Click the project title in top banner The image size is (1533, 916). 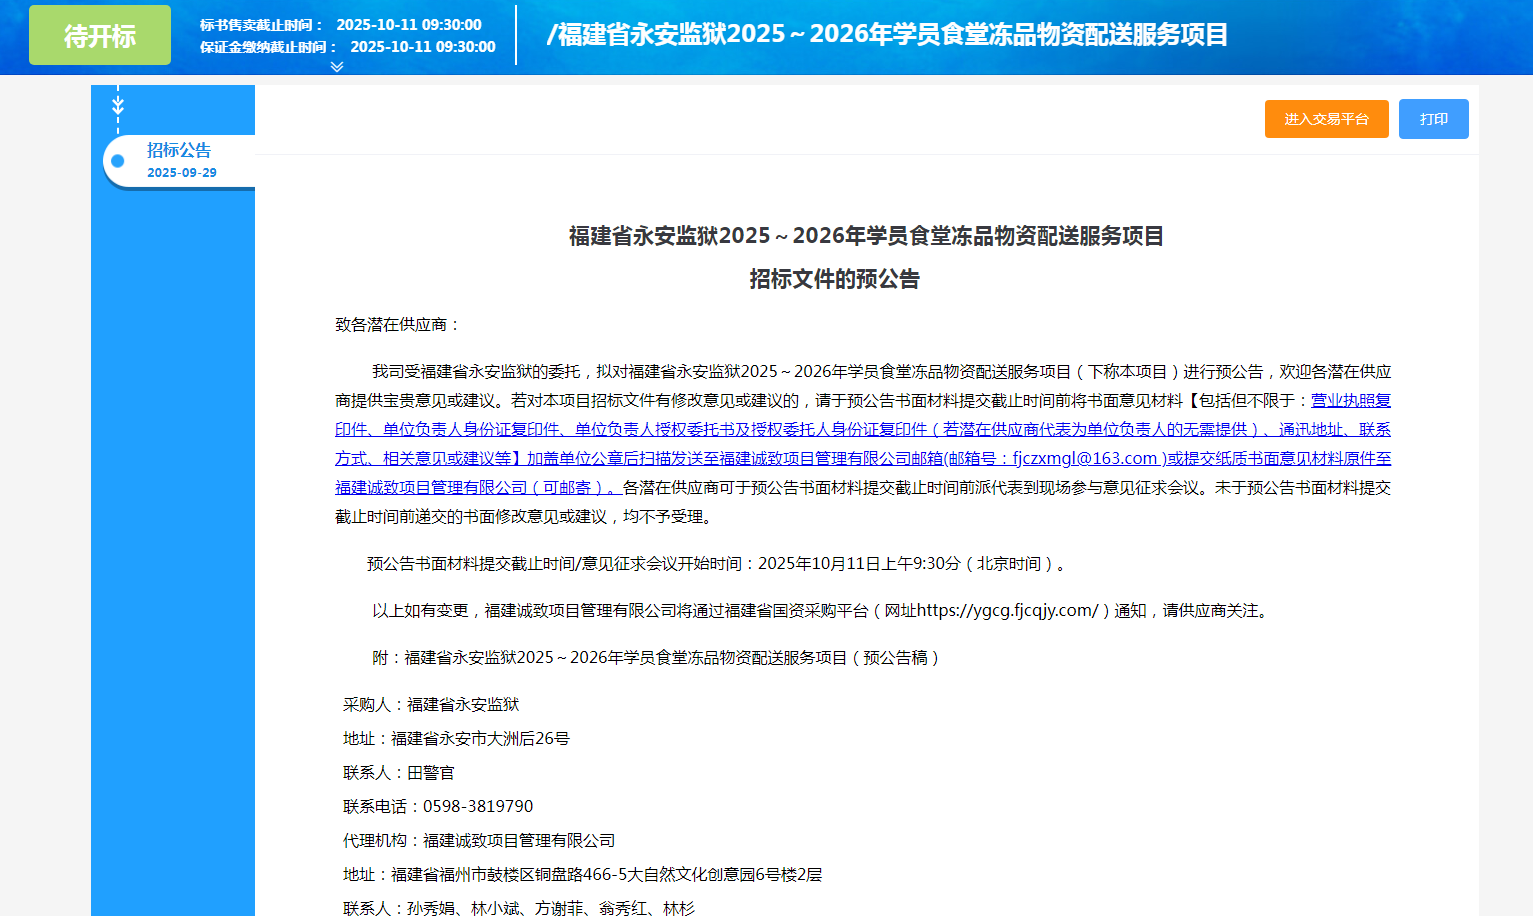click(887, 34)
